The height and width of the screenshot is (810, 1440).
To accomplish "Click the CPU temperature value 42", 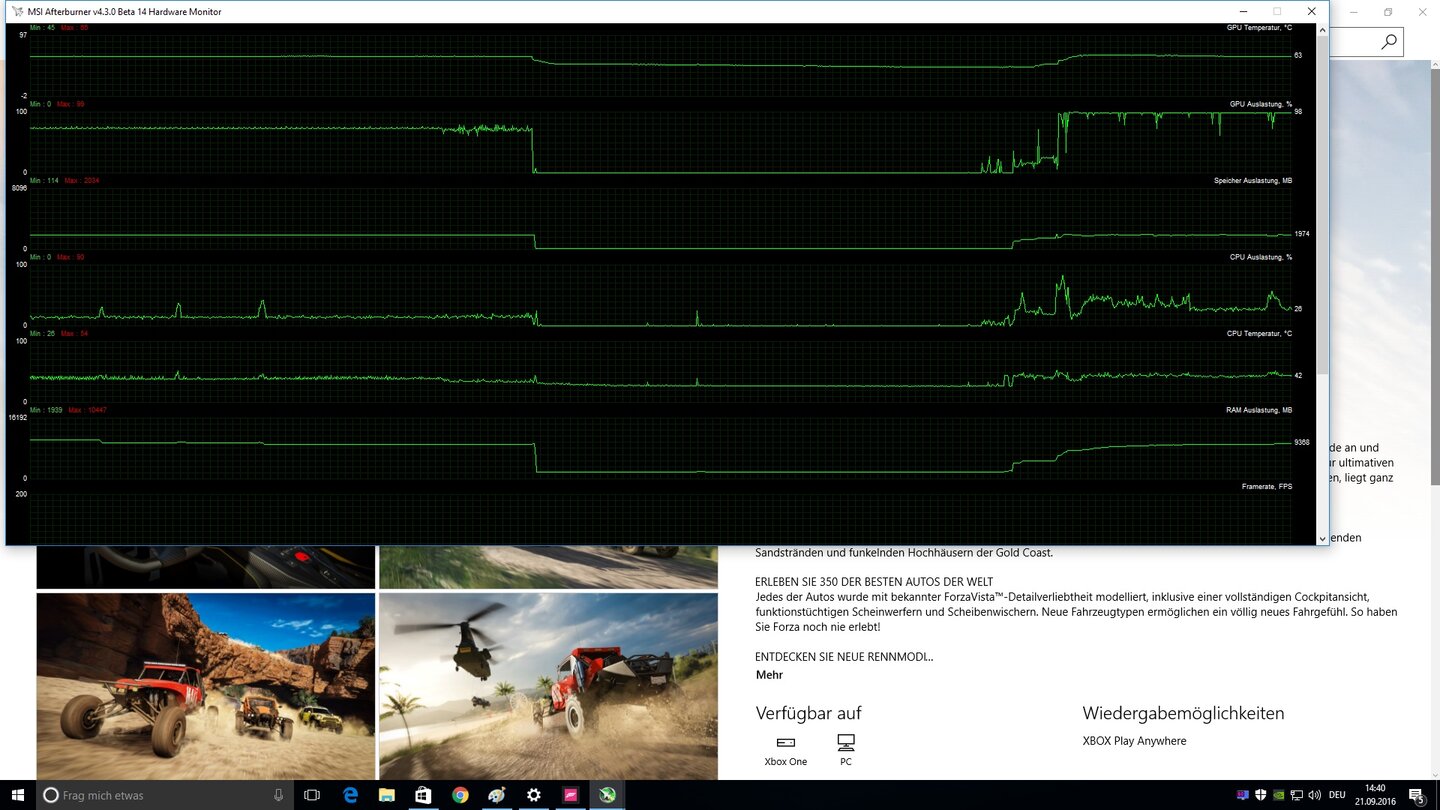I will 1298,376.
